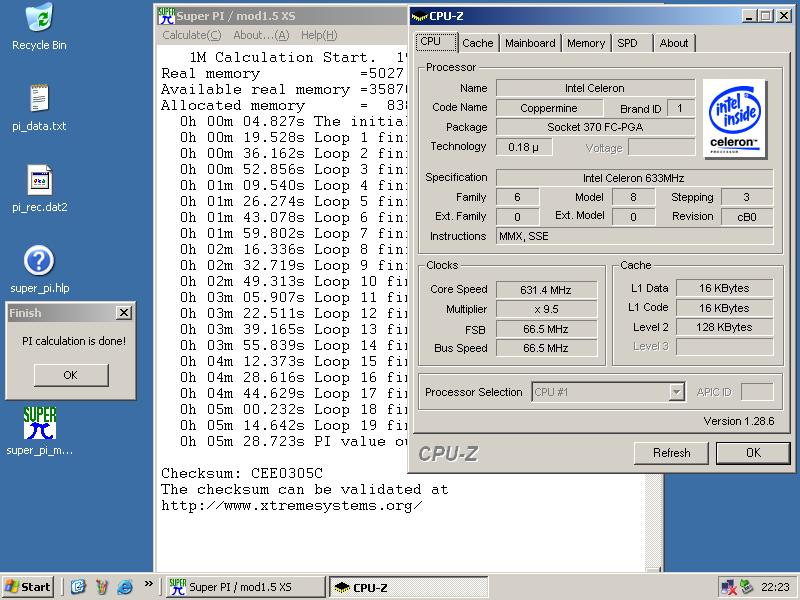Click Show Desktop icon in quick launch

click(78, 587)
